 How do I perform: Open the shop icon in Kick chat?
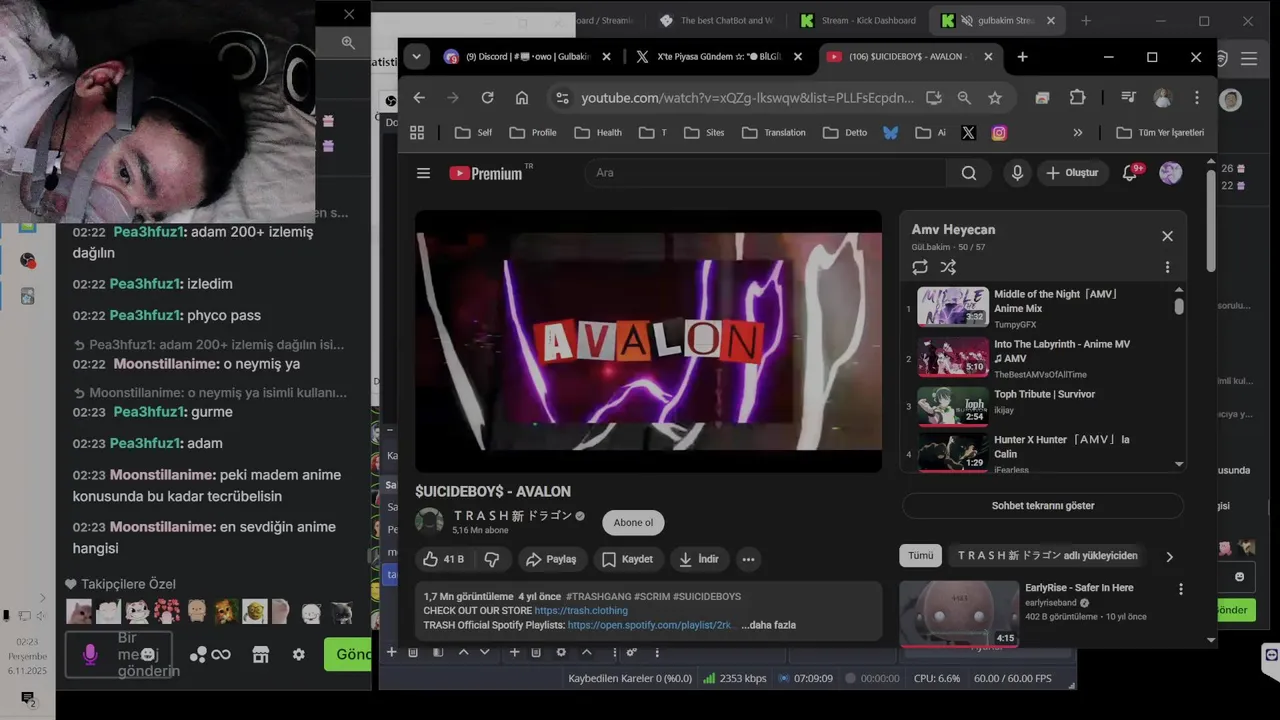point(260,654)
